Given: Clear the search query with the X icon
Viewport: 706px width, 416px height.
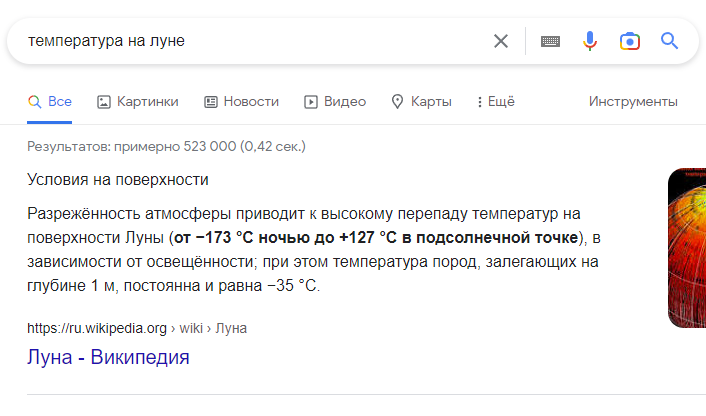Looking at the screenshot, I should click(x=501, y=41).
